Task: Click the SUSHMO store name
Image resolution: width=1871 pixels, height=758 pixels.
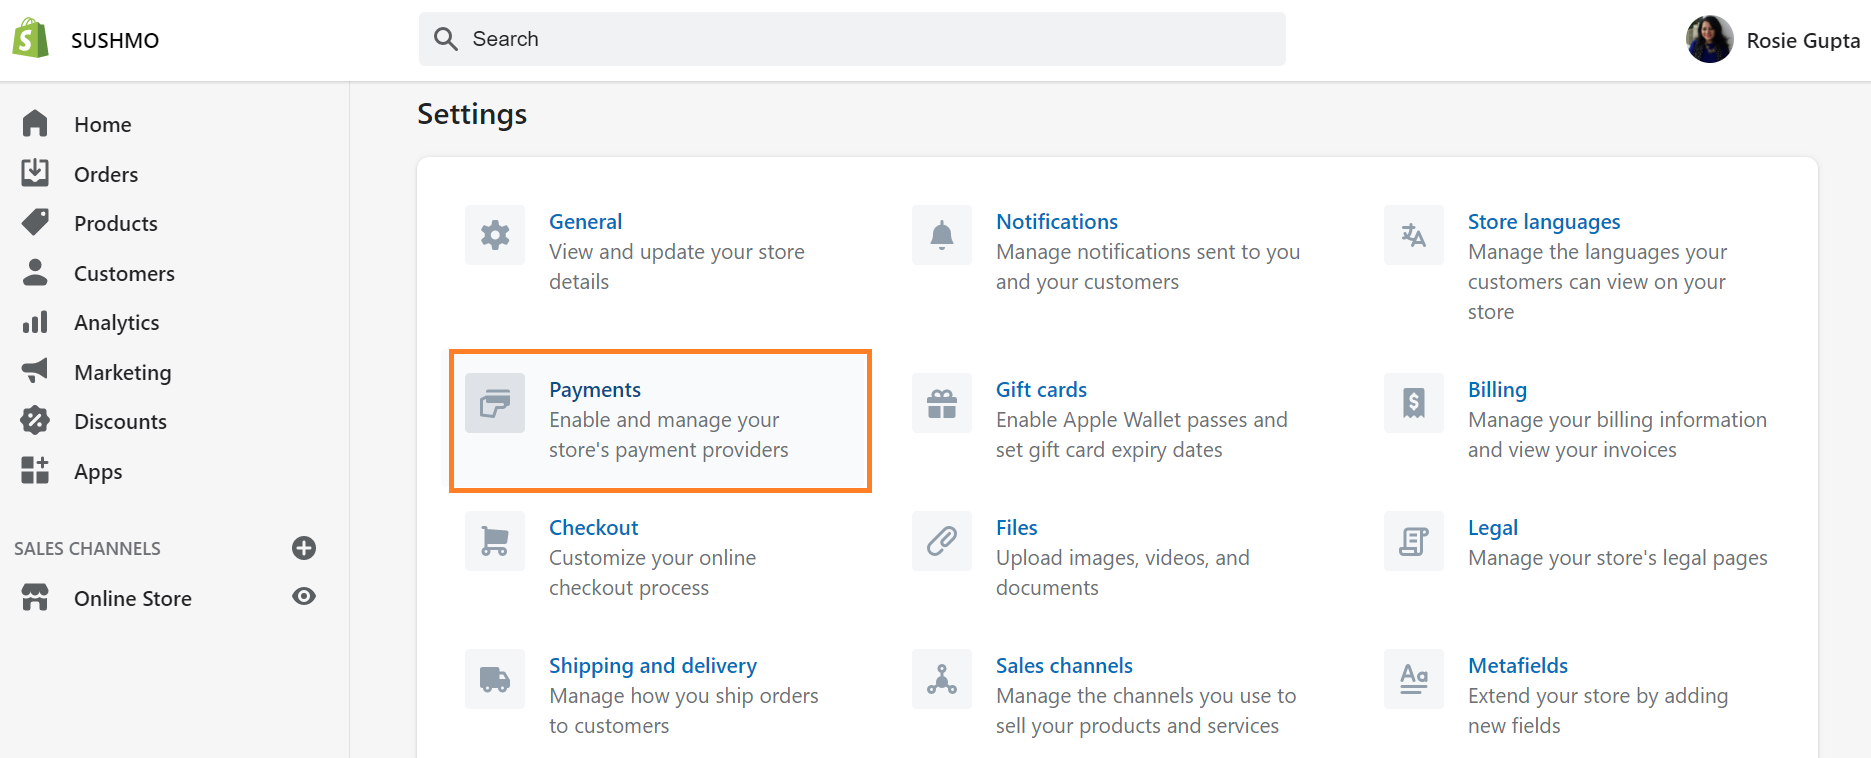Action: [115, 40]
